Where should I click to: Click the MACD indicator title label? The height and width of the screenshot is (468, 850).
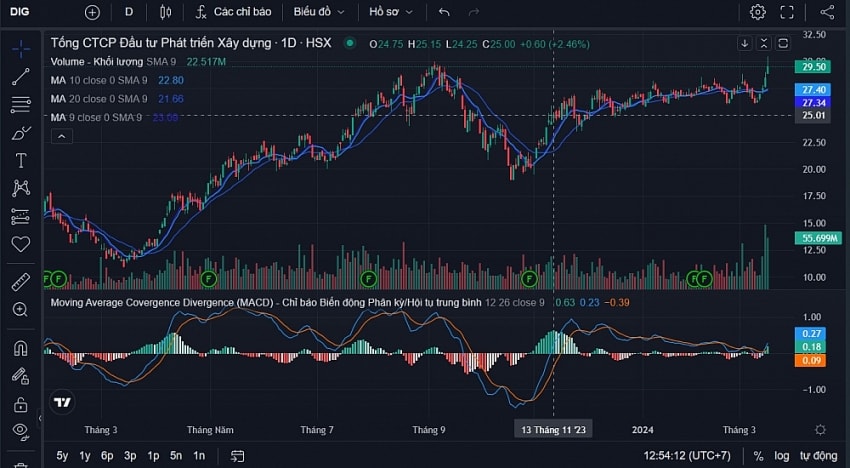click(x=266, y=303)
